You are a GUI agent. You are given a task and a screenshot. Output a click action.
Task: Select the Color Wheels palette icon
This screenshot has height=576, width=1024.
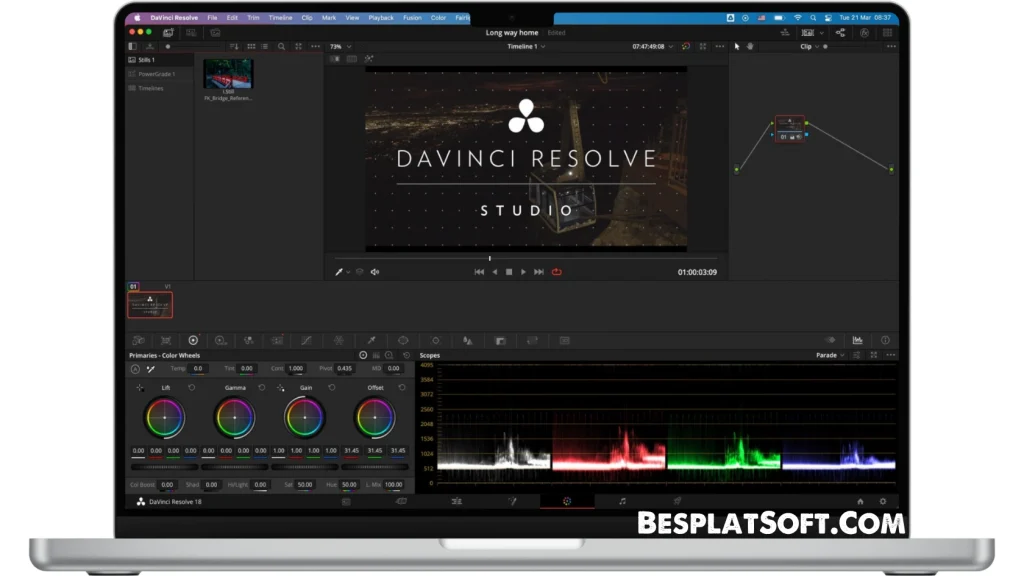194,340
